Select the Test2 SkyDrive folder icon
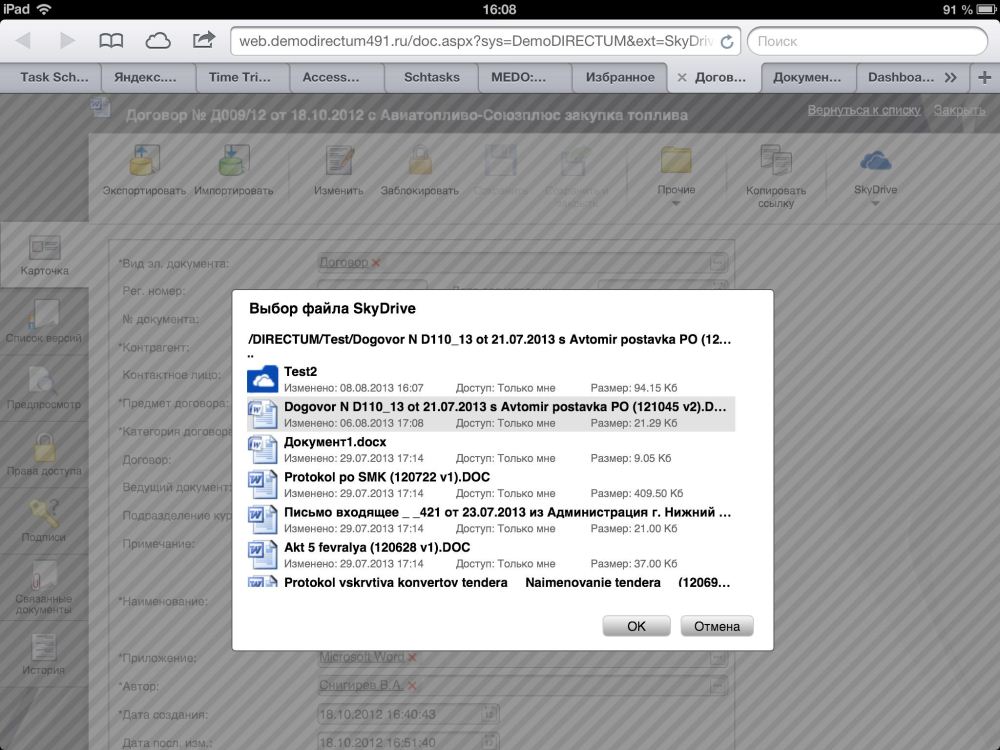 [263, 379]
